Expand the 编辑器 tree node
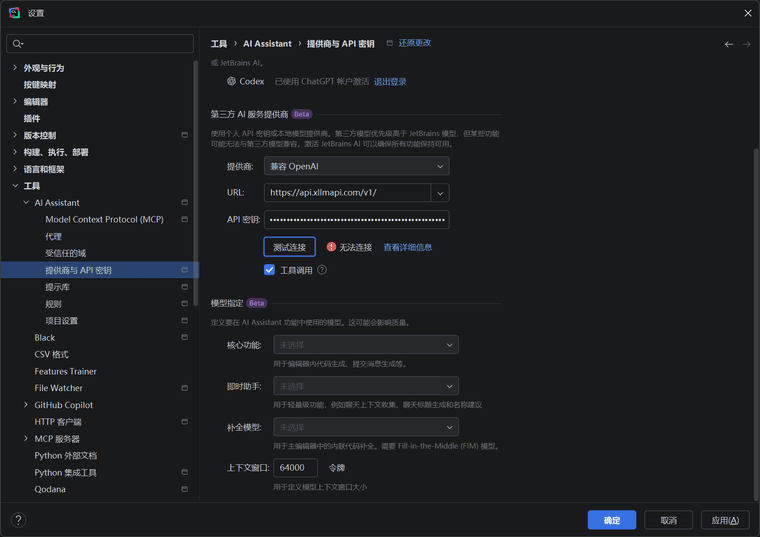This screenshot has height=537, width=760. point(15,101)
